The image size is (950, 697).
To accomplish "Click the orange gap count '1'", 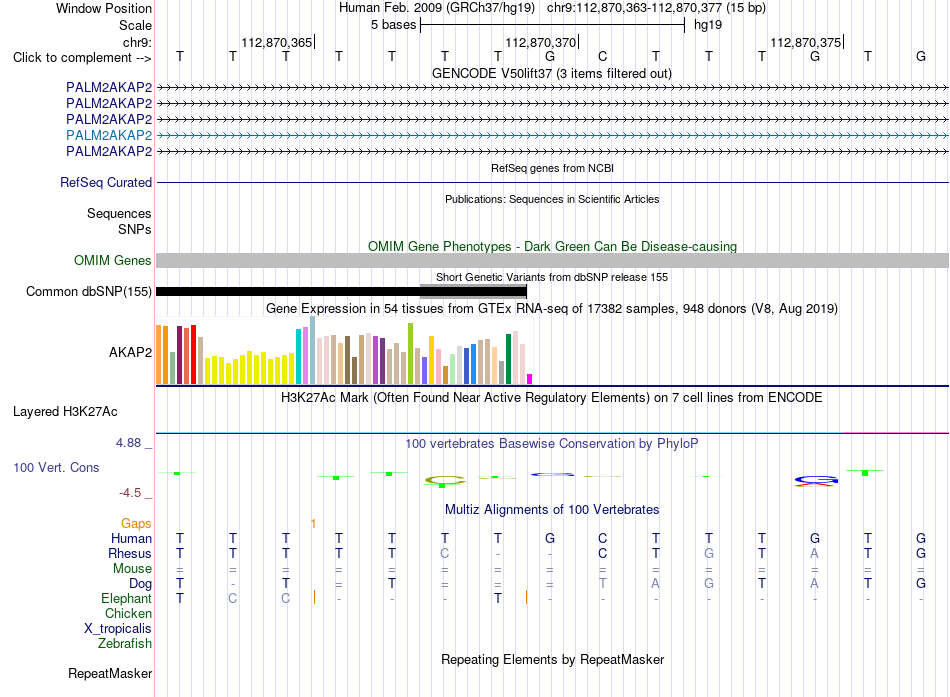I will pos(313,523).
